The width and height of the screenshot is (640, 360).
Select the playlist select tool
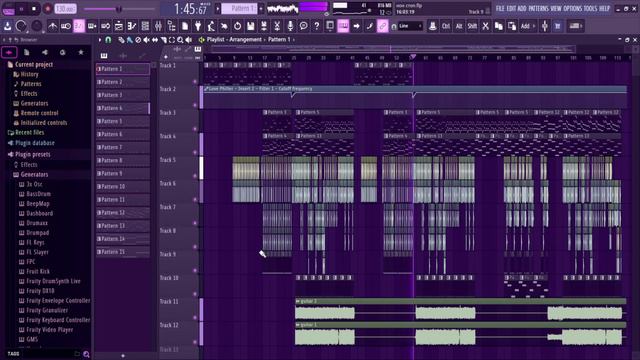[x=172, y=40]
